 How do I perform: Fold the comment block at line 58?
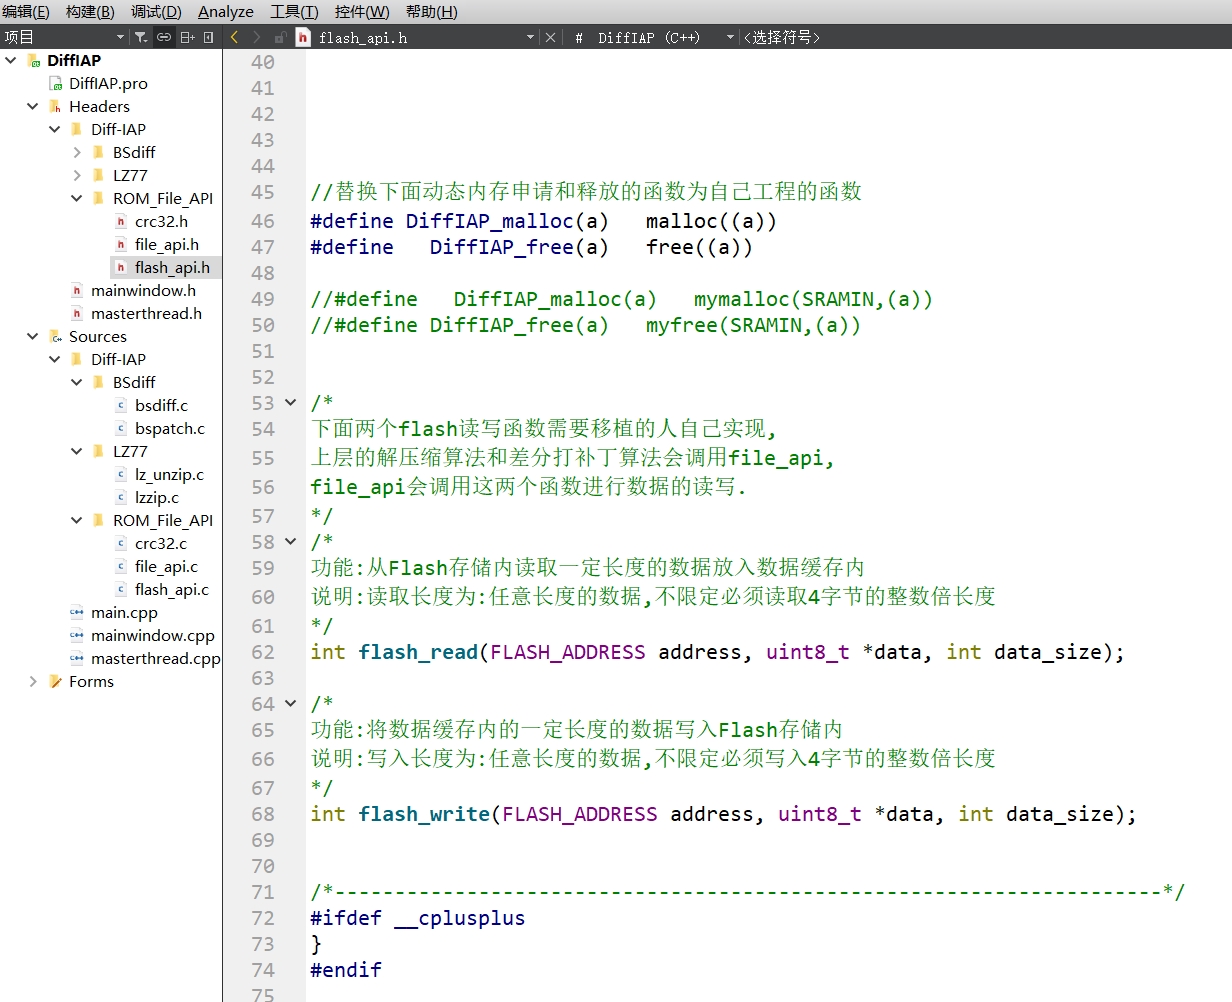click(x=291, y=542)
